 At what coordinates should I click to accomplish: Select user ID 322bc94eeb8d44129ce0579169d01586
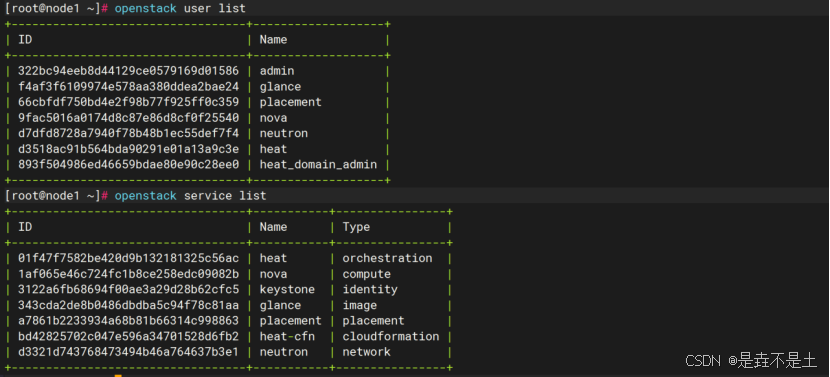(128, 71)
